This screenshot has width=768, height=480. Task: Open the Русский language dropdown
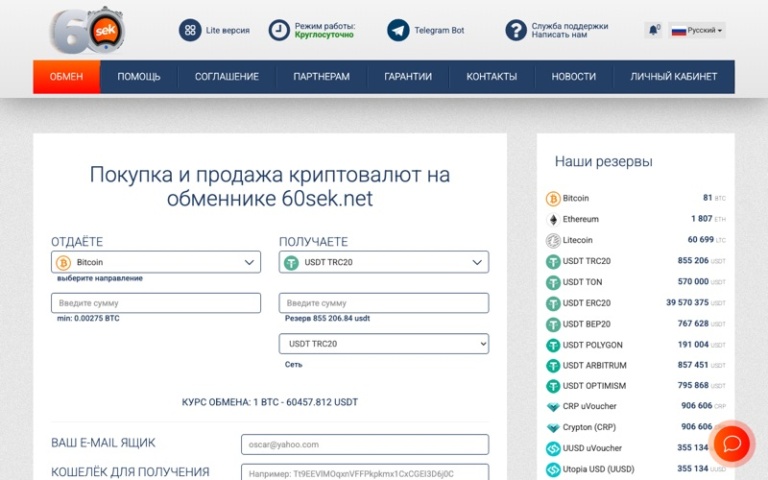pyautogui.click(x=697, y=30)
